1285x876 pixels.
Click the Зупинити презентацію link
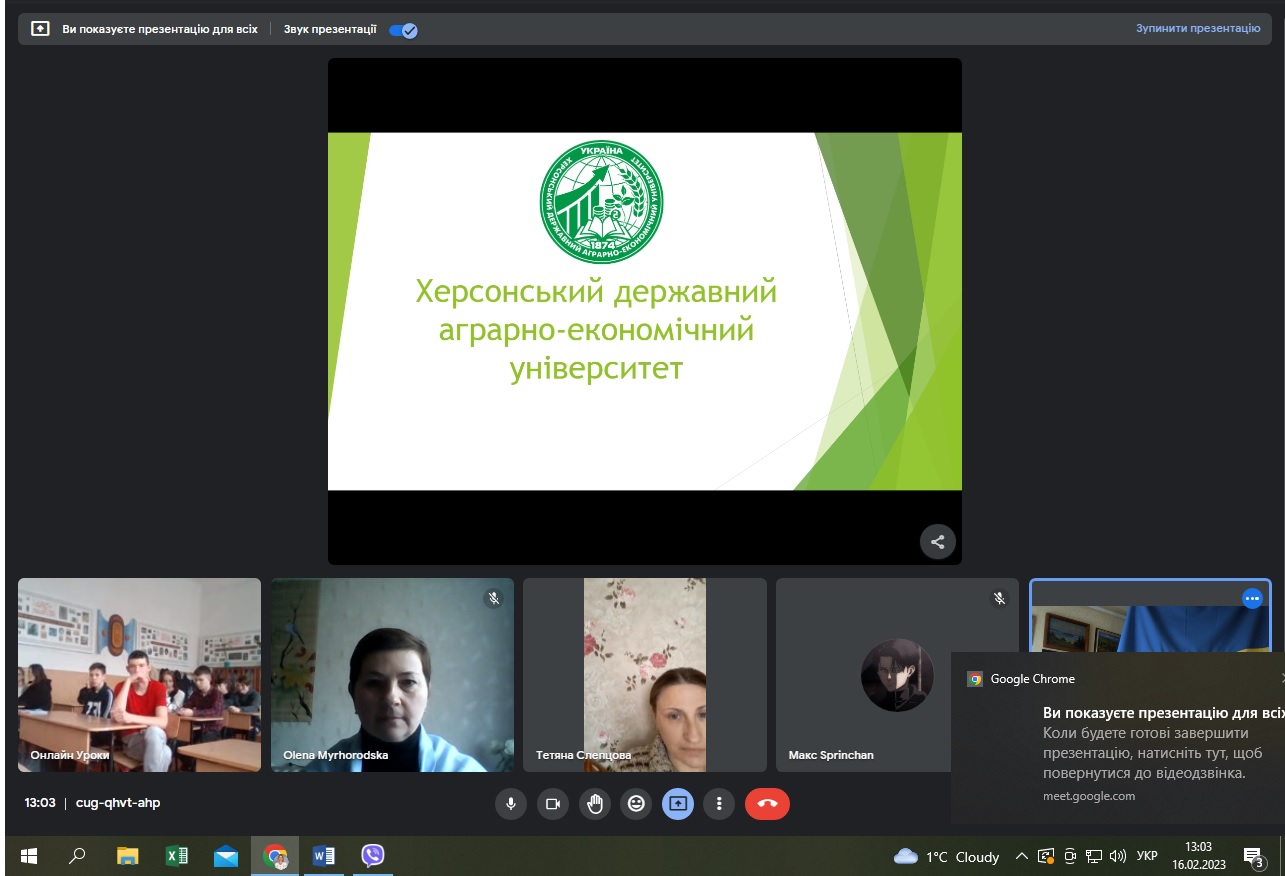pos(1198,29)
